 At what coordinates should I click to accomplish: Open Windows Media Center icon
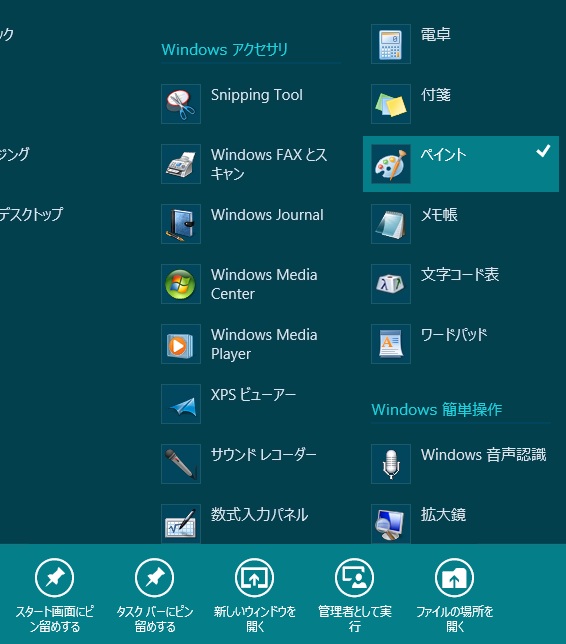click(181, 284)
